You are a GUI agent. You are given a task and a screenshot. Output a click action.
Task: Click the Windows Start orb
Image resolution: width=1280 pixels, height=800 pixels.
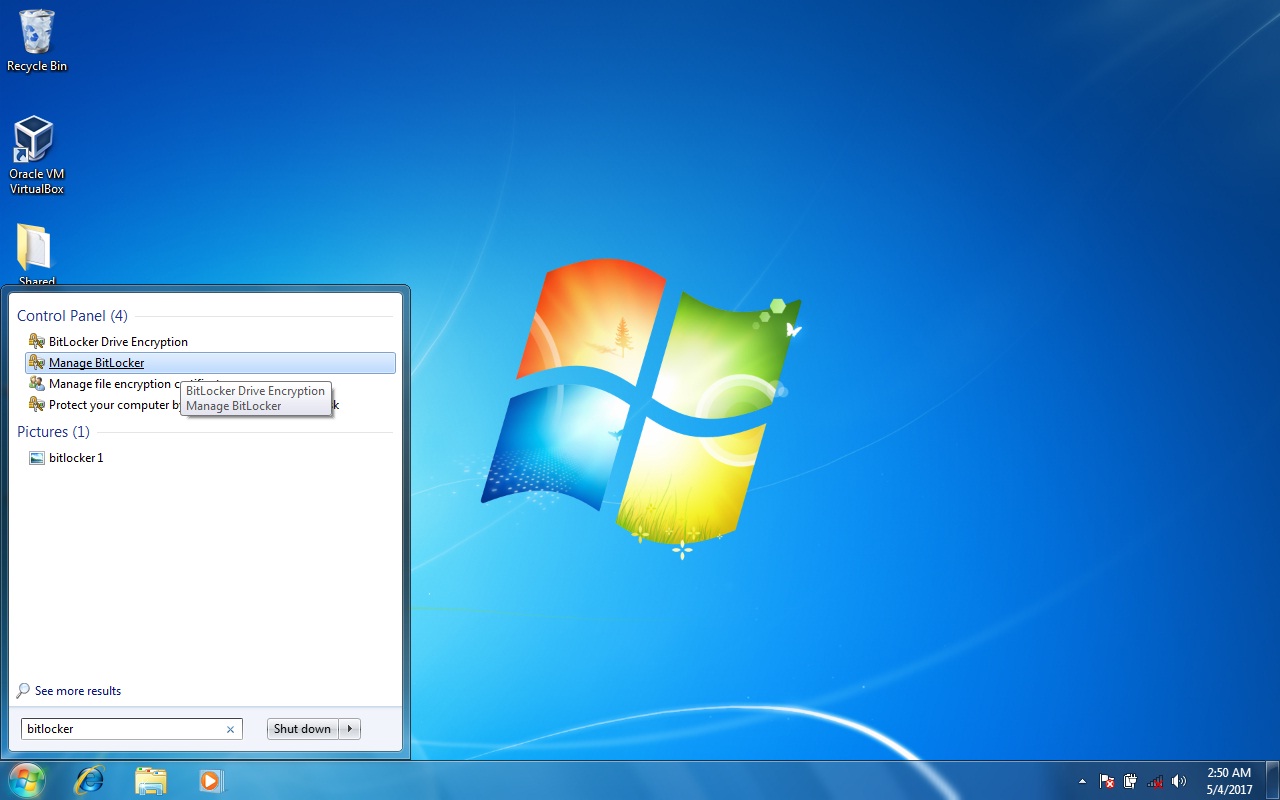coord(26,780)
